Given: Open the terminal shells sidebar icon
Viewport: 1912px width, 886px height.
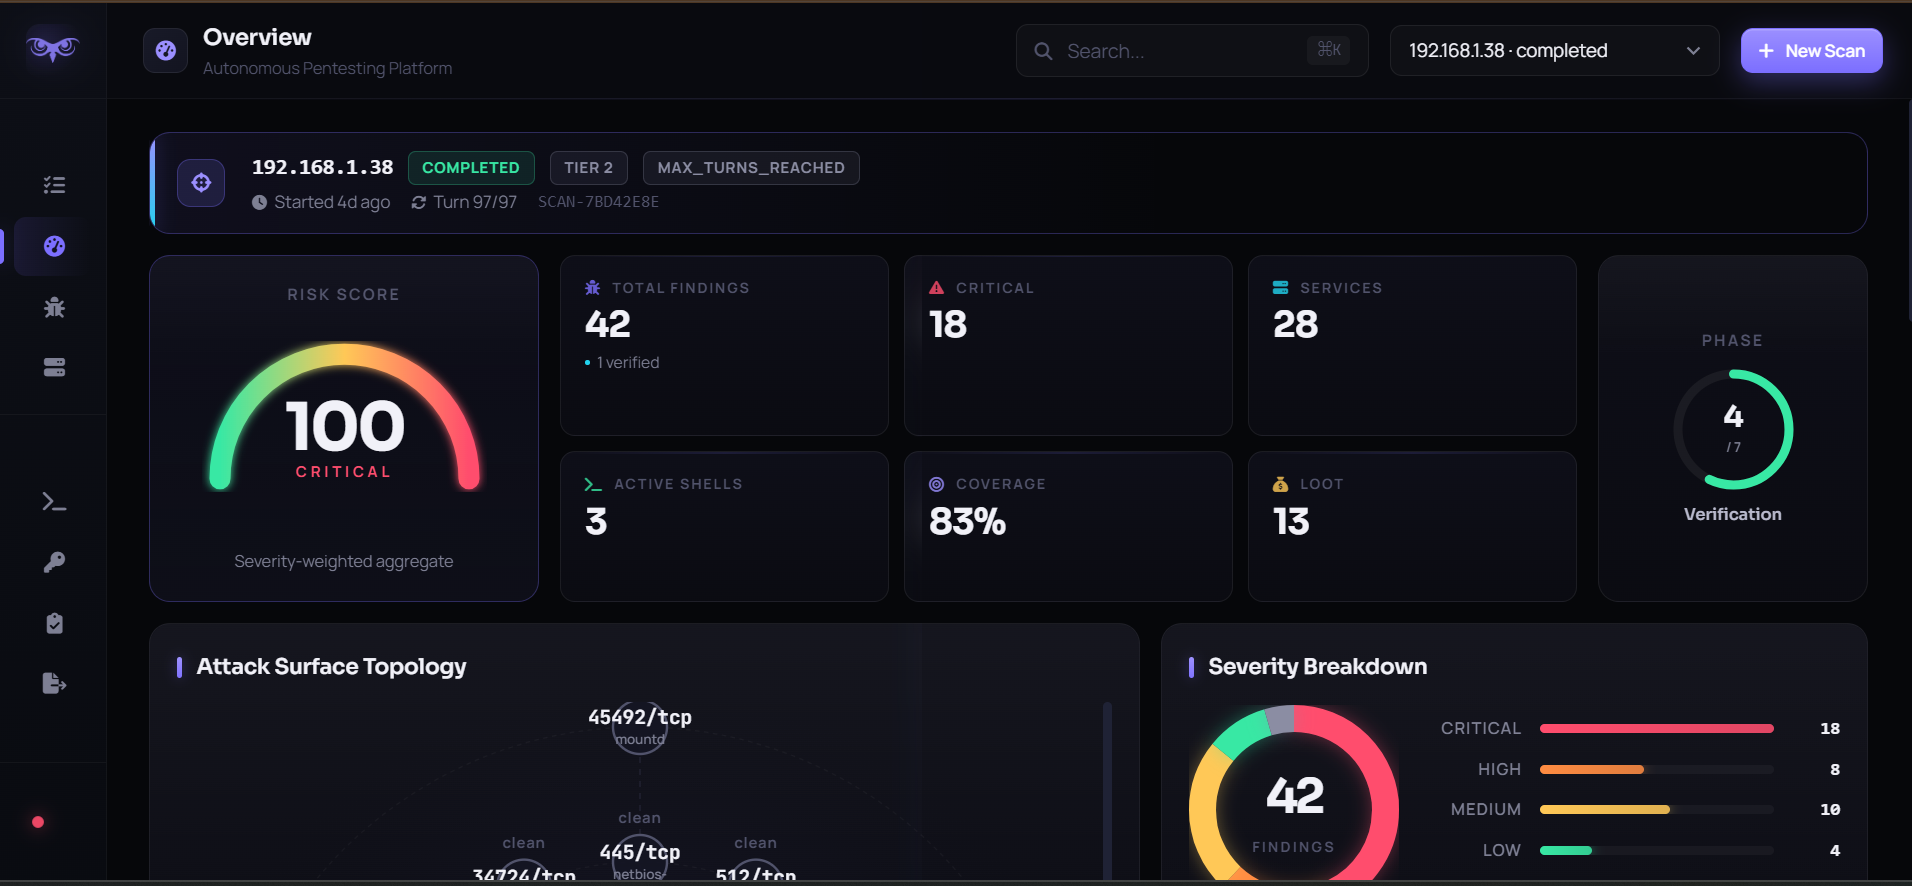Looking at the screenshot, I should 54,502.
